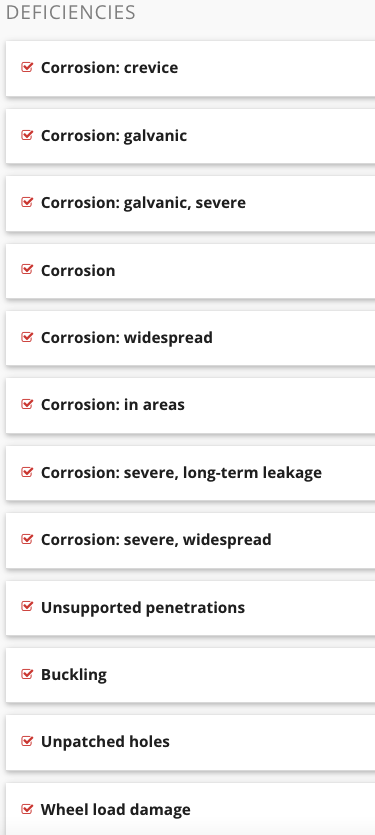Click check icon for Corrosion: severe, widespread
The height and width of the screenshot is (835, 375).
click(x=27, y=539)
